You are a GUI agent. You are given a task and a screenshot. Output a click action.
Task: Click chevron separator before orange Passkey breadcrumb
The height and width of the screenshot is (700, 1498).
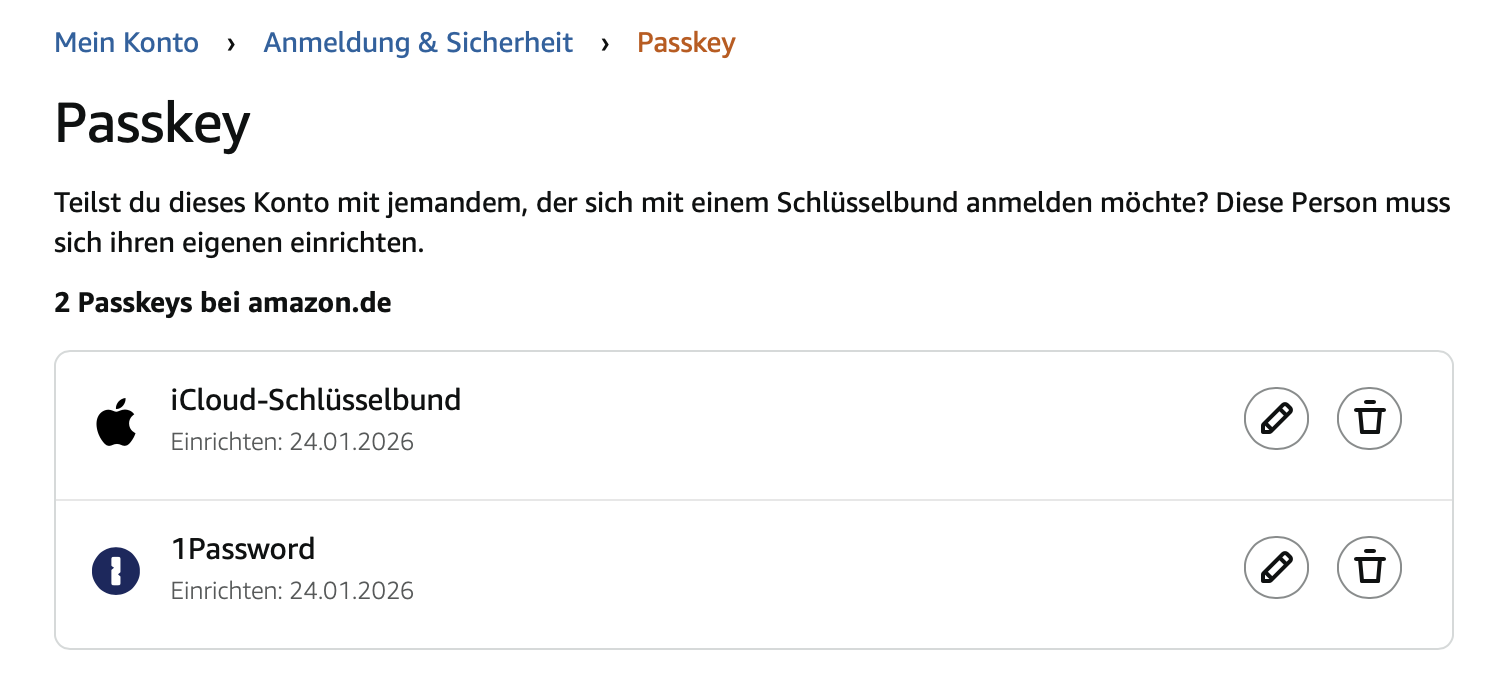tap(605, 44)
